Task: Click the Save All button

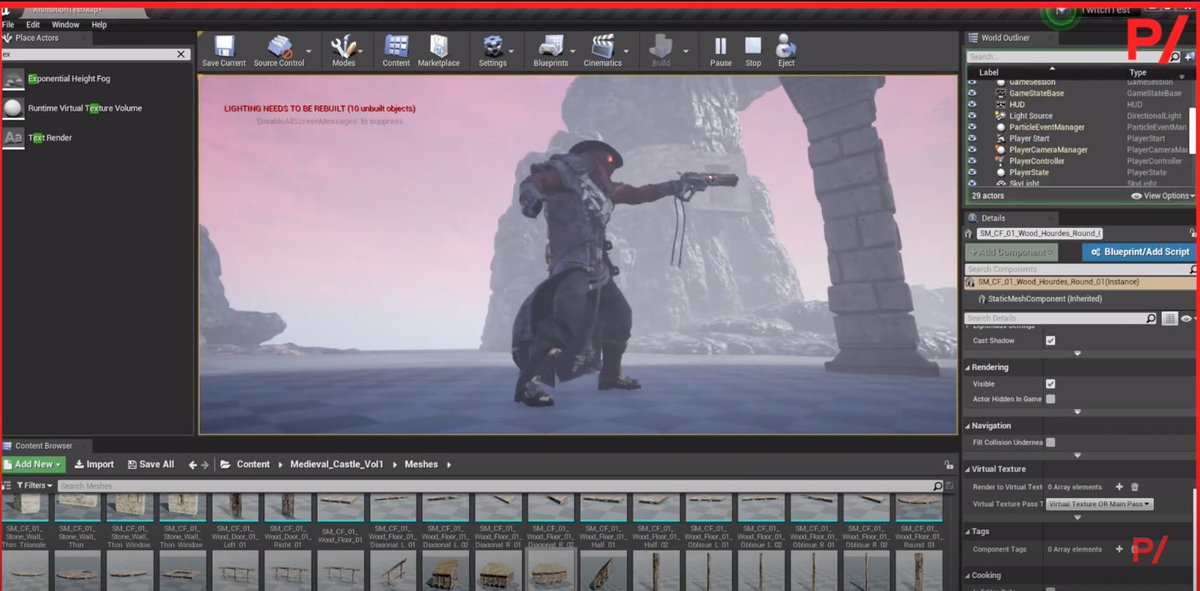Action: pos(149,464)
